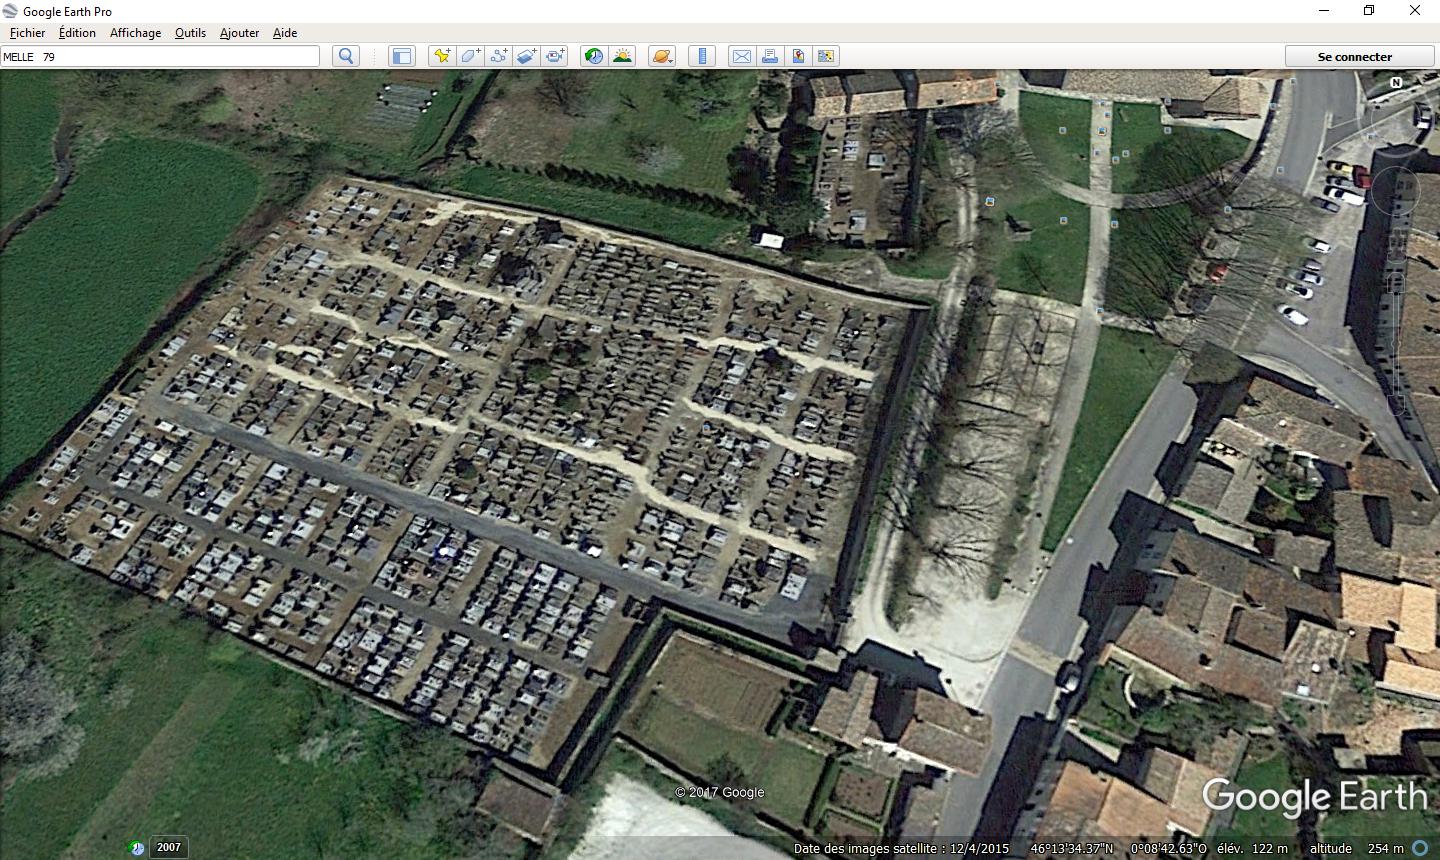This screenshot has width=1440, height=860.
Task: Click the imagery date text in status bar
Action: click(x=901, y=848)
